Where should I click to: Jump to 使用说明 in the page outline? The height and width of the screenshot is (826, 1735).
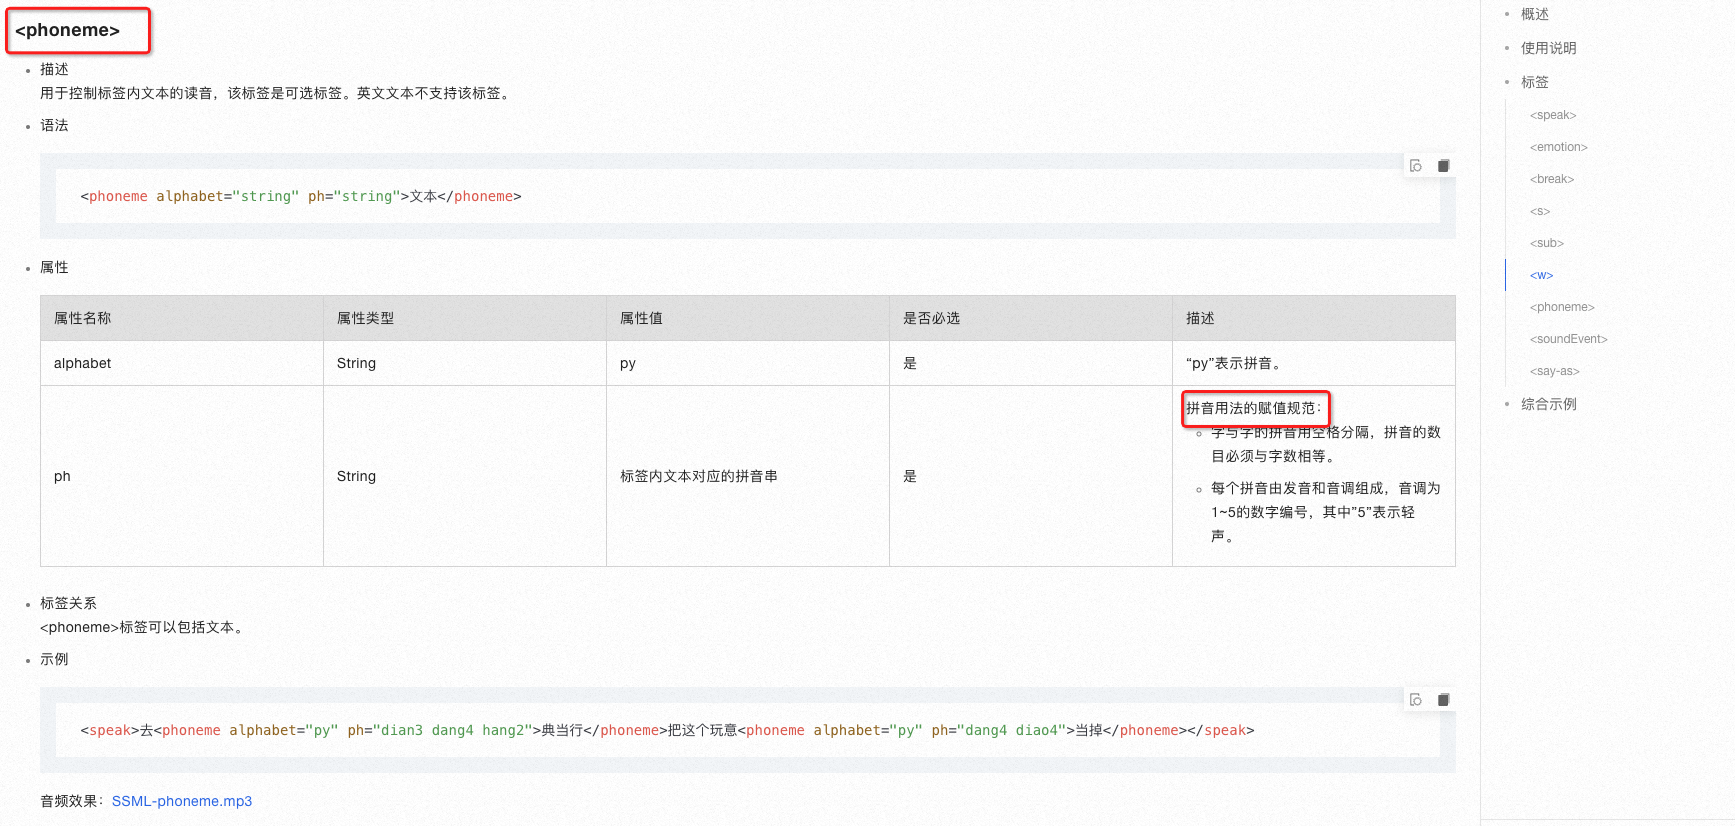[x=1548, y=48]
